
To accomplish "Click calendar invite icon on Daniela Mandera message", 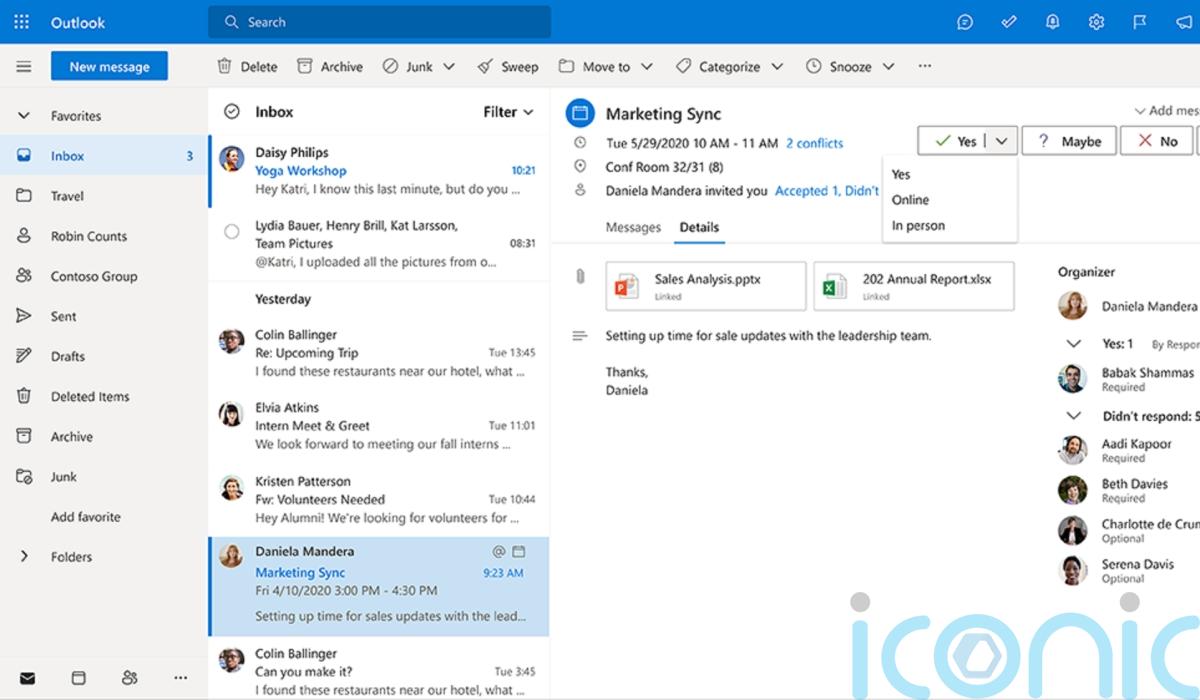I will click(x=518, y=552).
